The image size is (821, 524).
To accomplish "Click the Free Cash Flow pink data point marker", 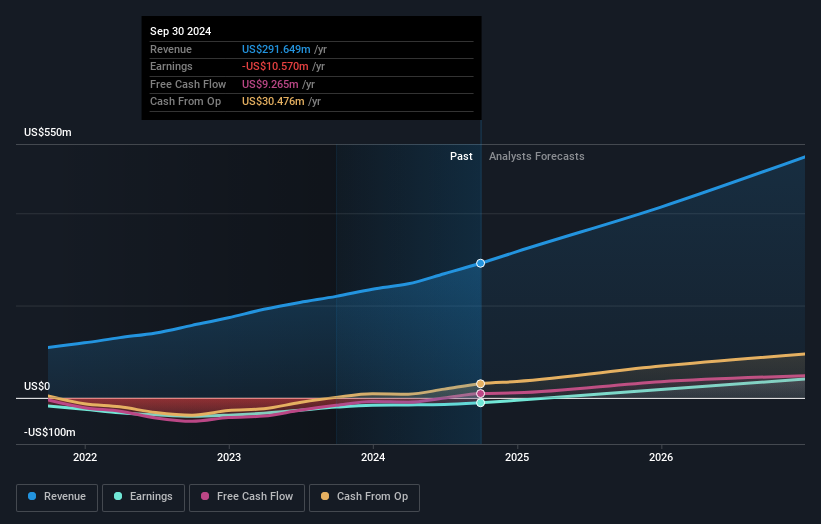I will (480, 394).
